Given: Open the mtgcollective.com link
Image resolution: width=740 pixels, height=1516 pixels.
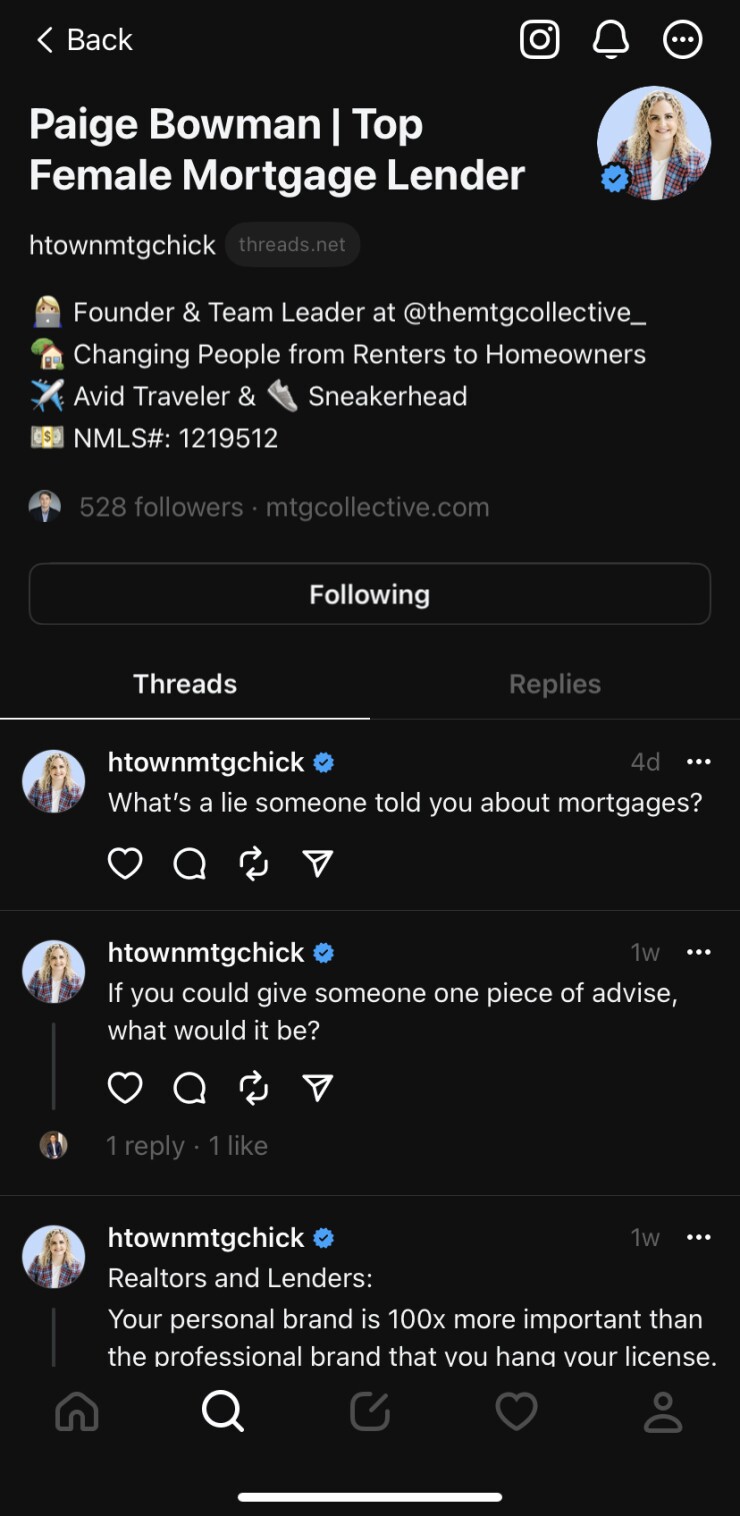Looking at the screenshot, I should [x=377, y=507].
